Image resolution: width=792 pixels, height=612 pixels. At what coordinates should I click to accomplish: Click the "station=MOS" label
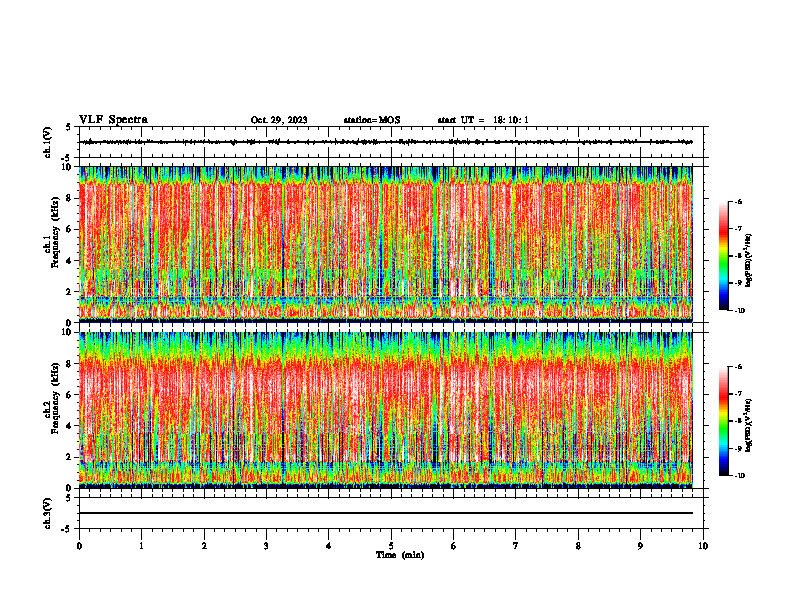click(372, 120)
